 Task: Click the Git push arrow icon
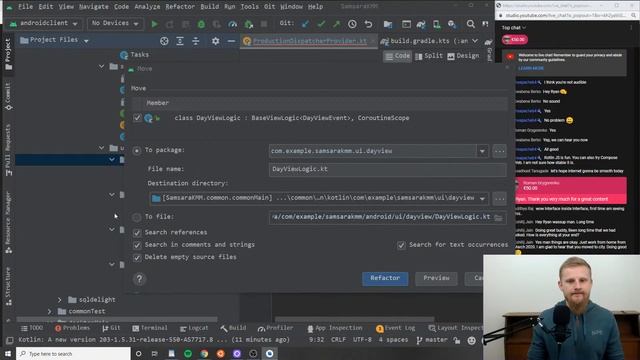[x=337, y=24]
